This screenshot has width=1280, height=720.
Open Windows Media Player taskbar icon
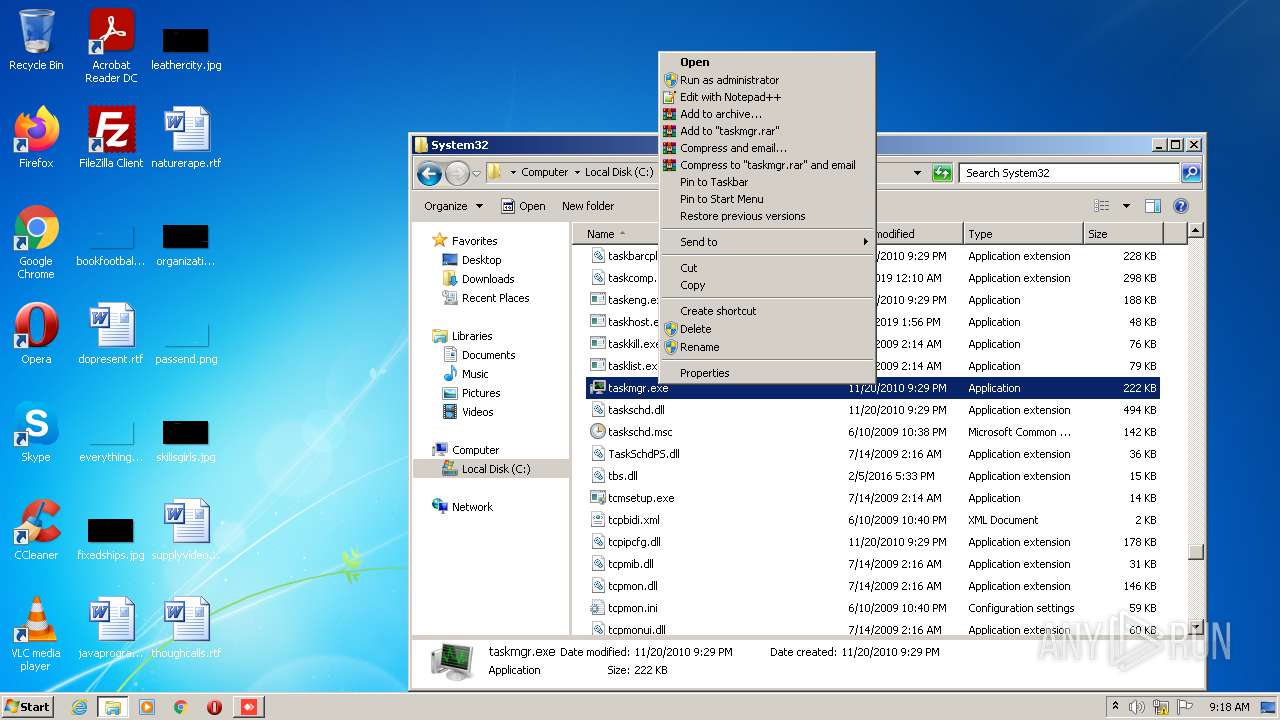pos(147,707)
